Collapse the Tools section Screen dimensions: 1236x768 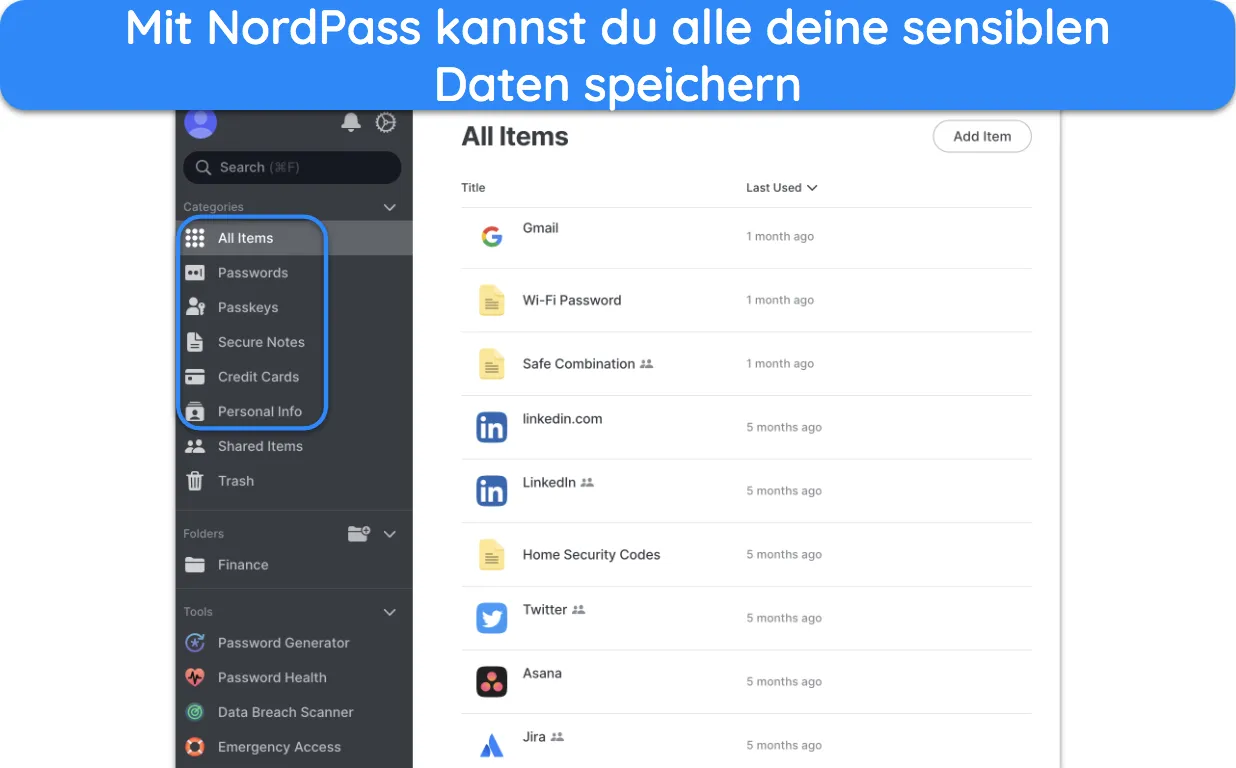390,612
